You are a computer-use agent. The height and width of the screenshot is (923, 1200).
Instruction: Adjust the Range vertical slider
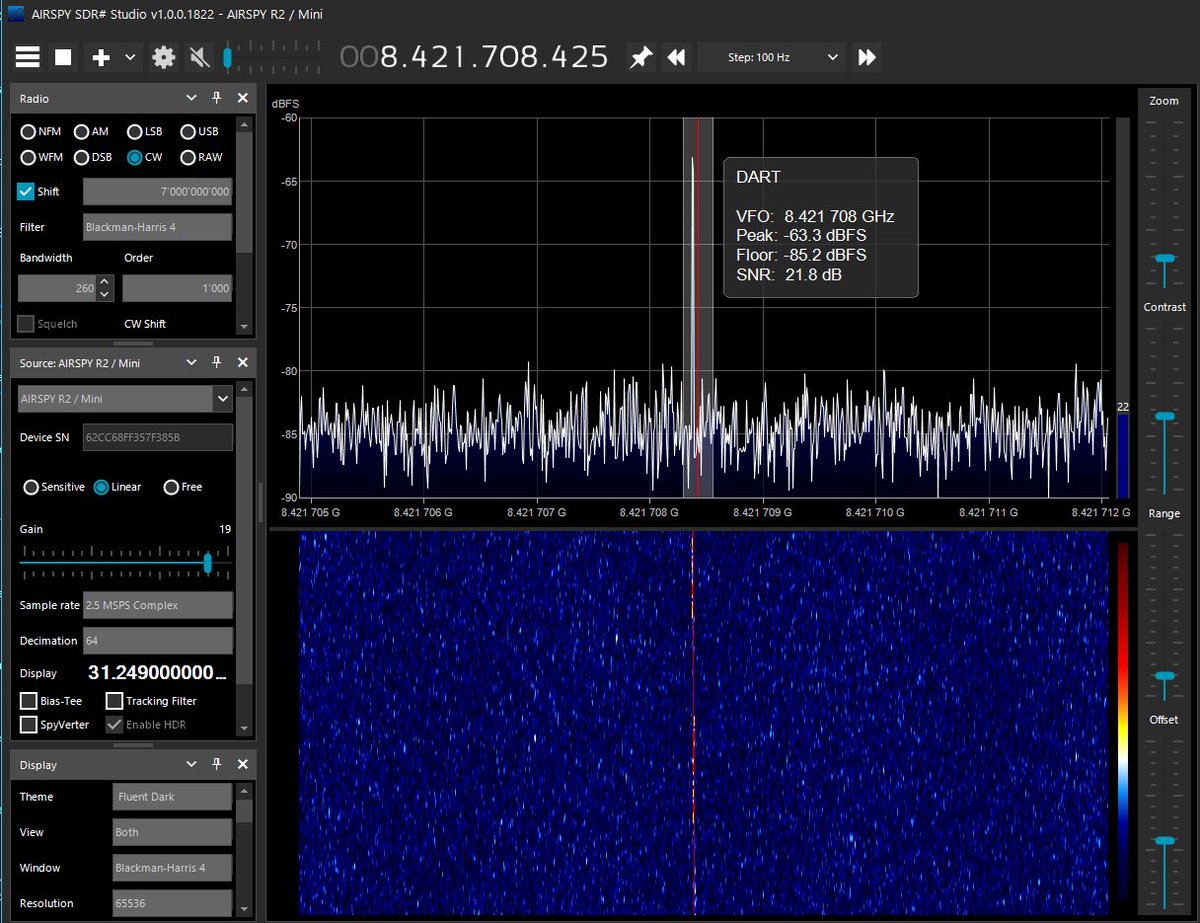[1164, 676]
